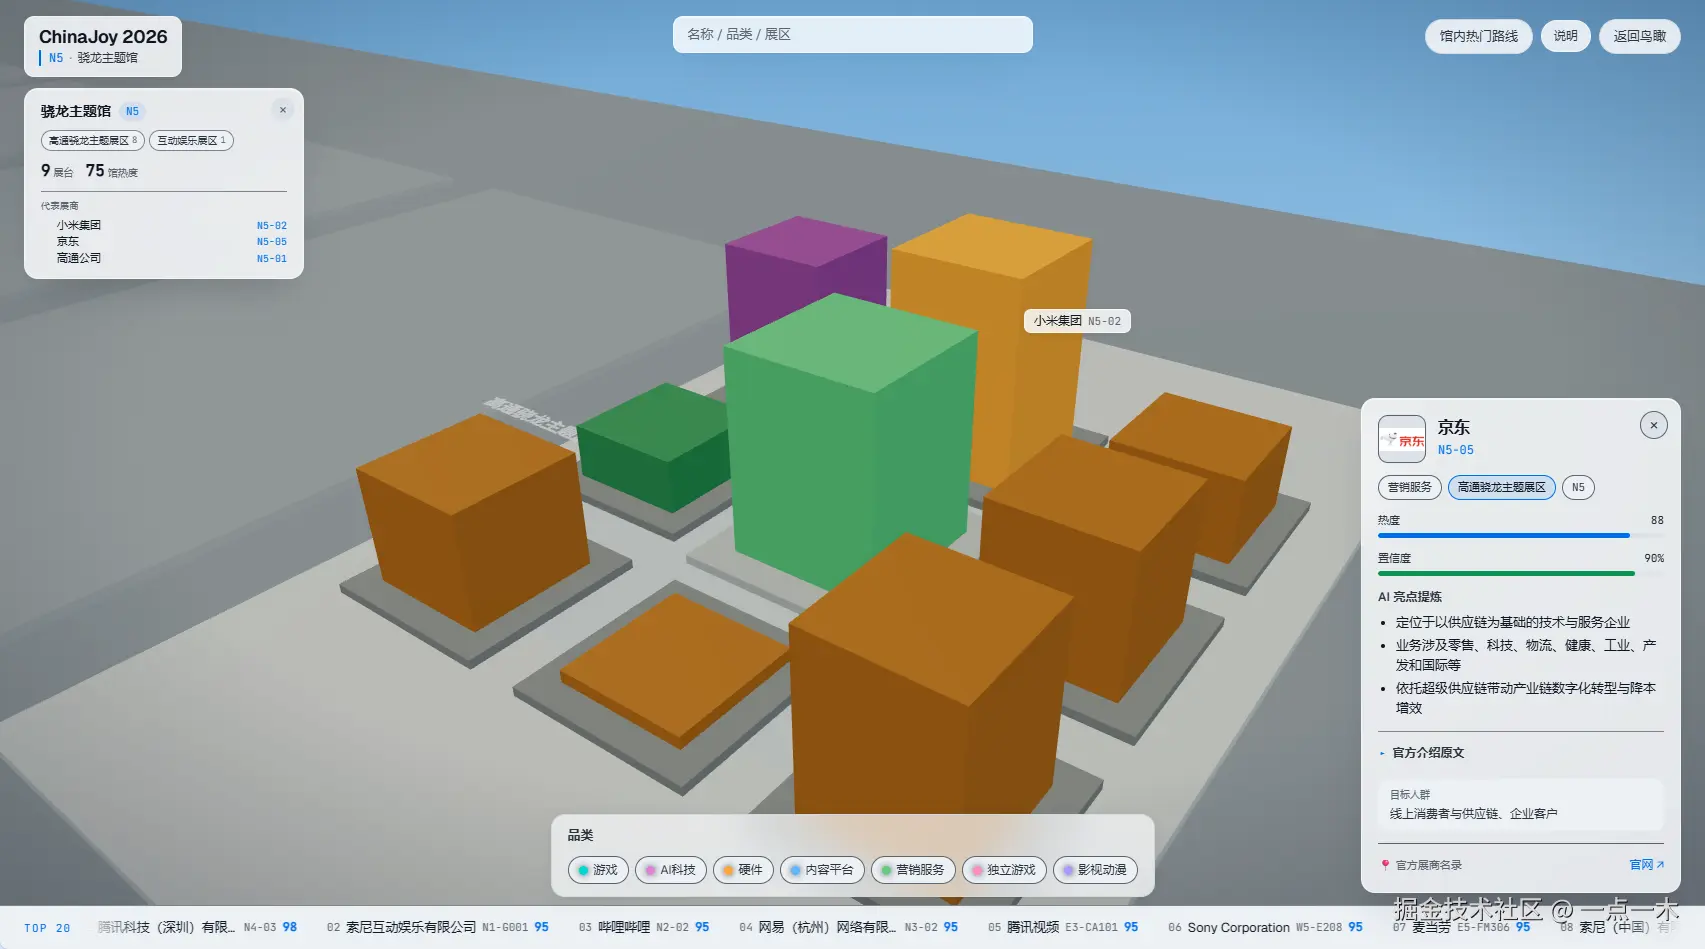Toggle the 游戏 category filter
This screenshot has height=949, width=1705.
[598, 870]
